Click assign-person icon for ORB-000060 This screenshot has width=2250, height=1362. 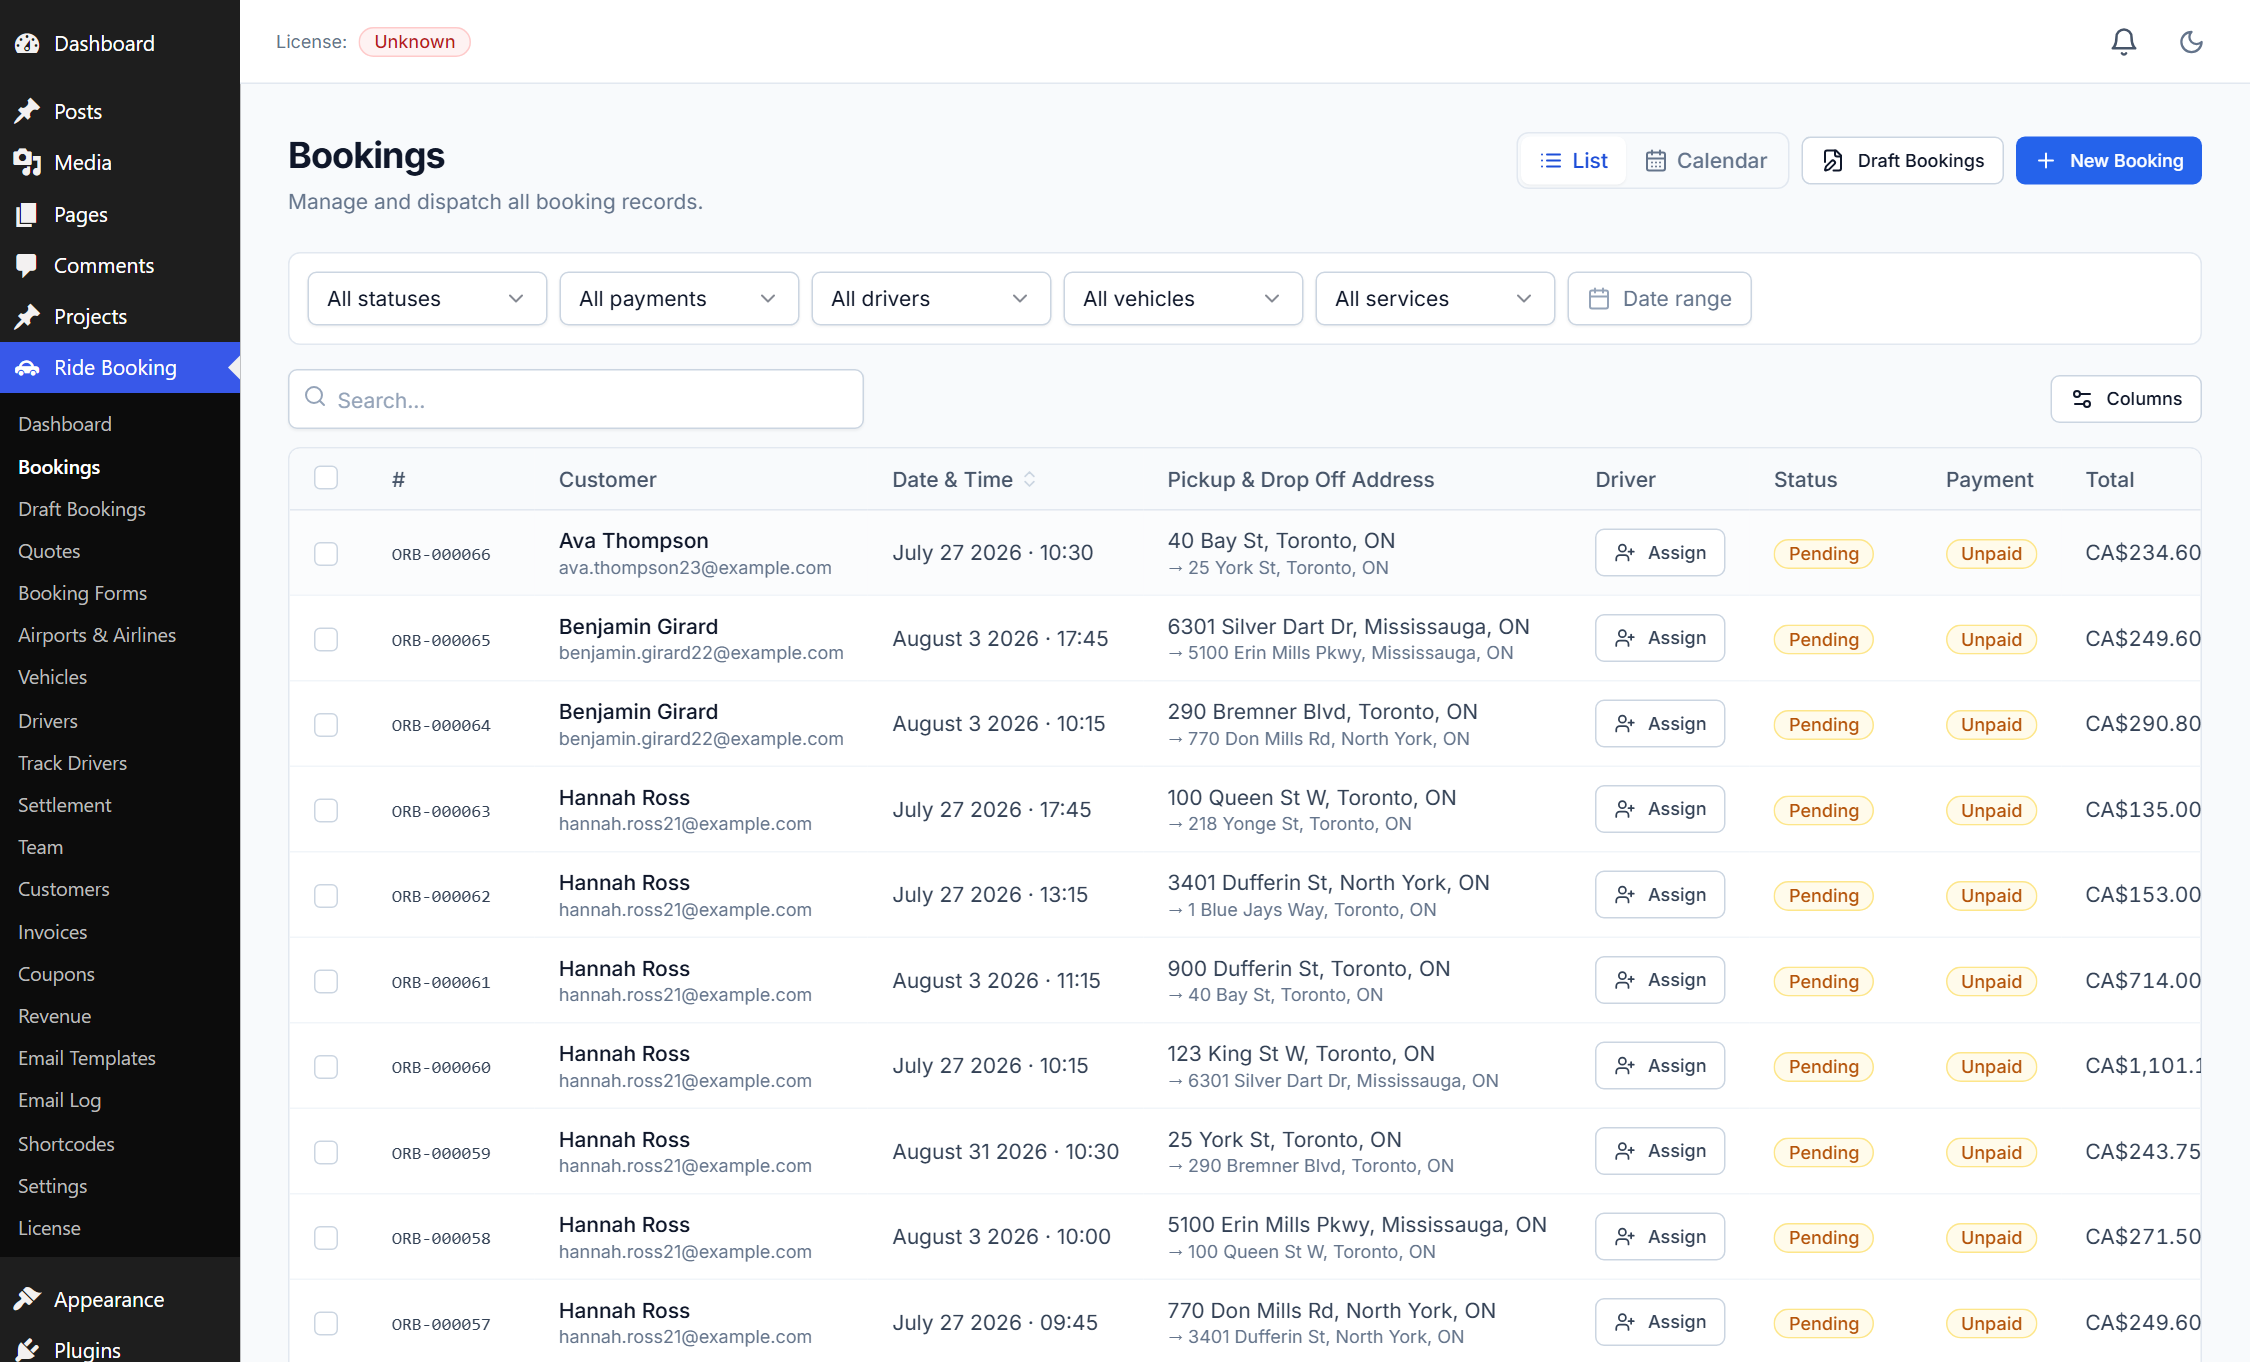(1624, 1066)
